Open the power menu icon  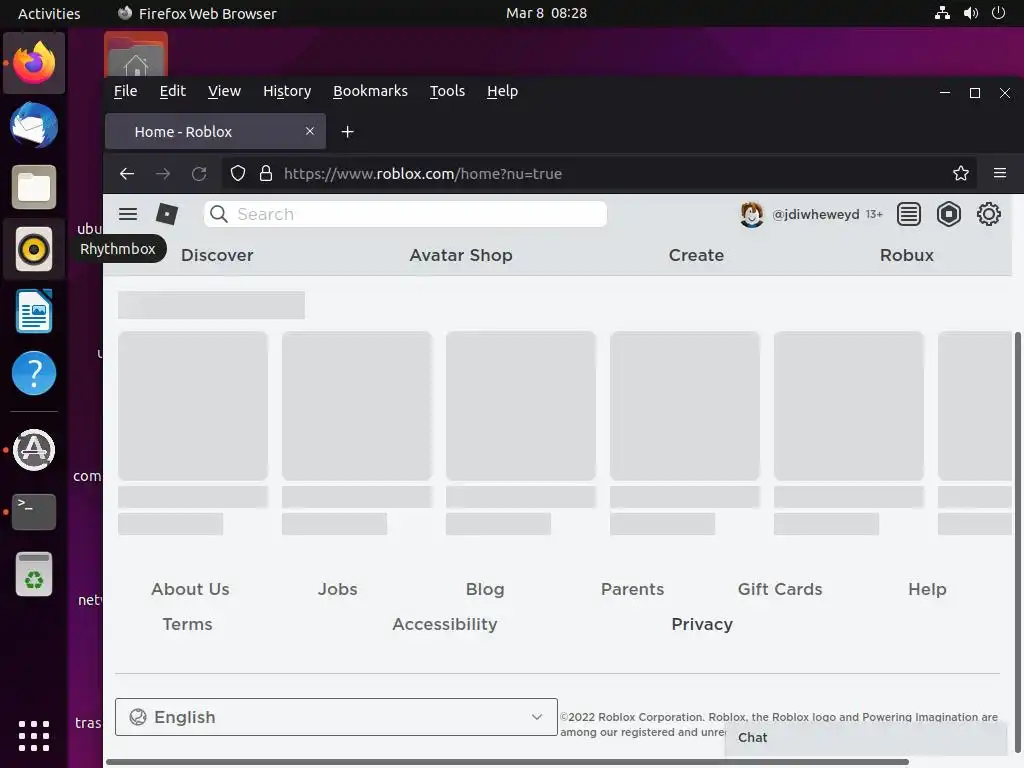[998, 13]
